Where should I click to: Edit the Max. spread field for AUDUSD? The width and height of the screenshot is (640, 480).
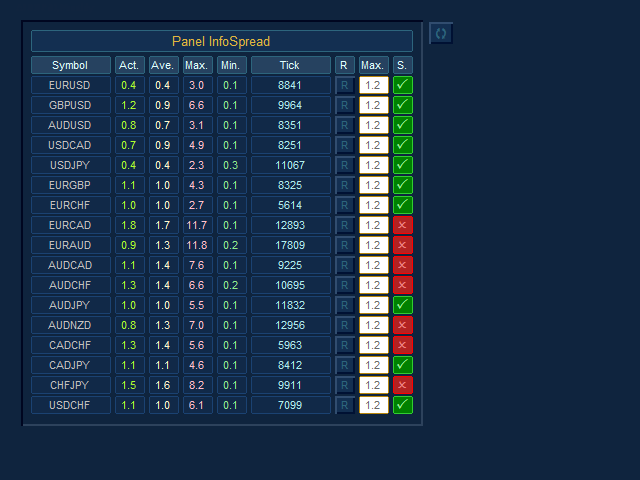(374, 125)
